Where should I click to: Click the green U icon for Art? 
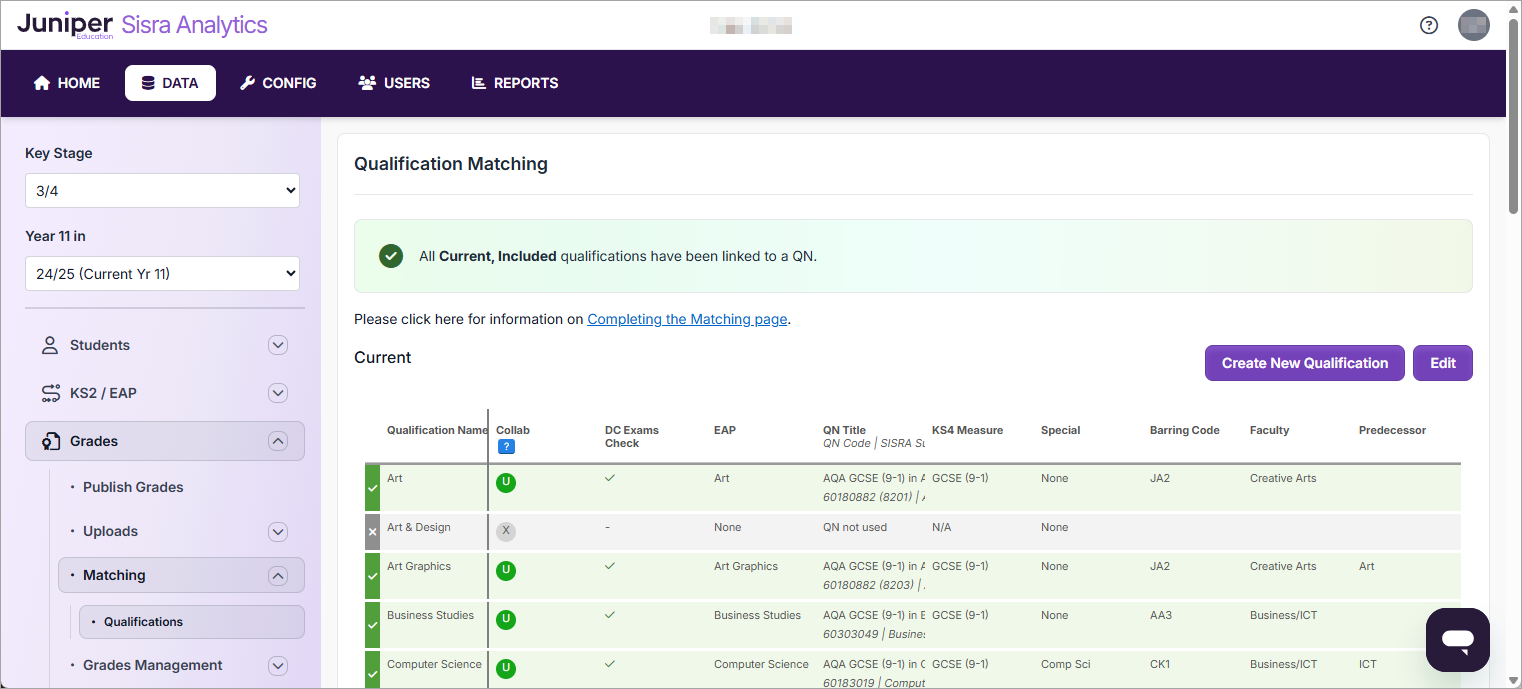point(506,483)
